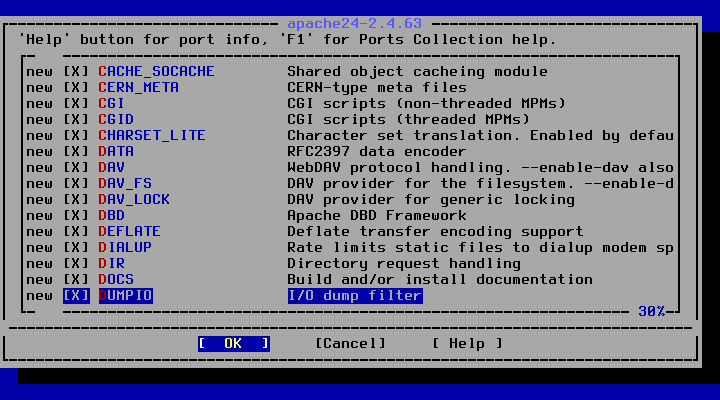This screenshot has width=720, height=400.
Task: Click 'Deflate transfer encoding support' description
Action: pyautogui.click(x=435, y=231)
